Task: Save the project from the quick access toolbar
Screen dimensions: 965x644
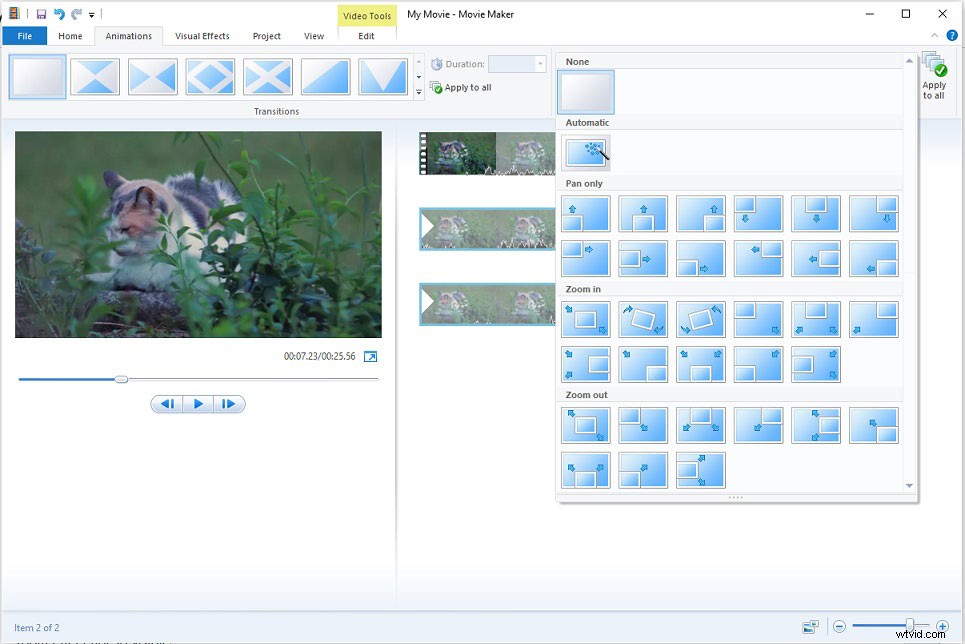Action: (40, 14)
